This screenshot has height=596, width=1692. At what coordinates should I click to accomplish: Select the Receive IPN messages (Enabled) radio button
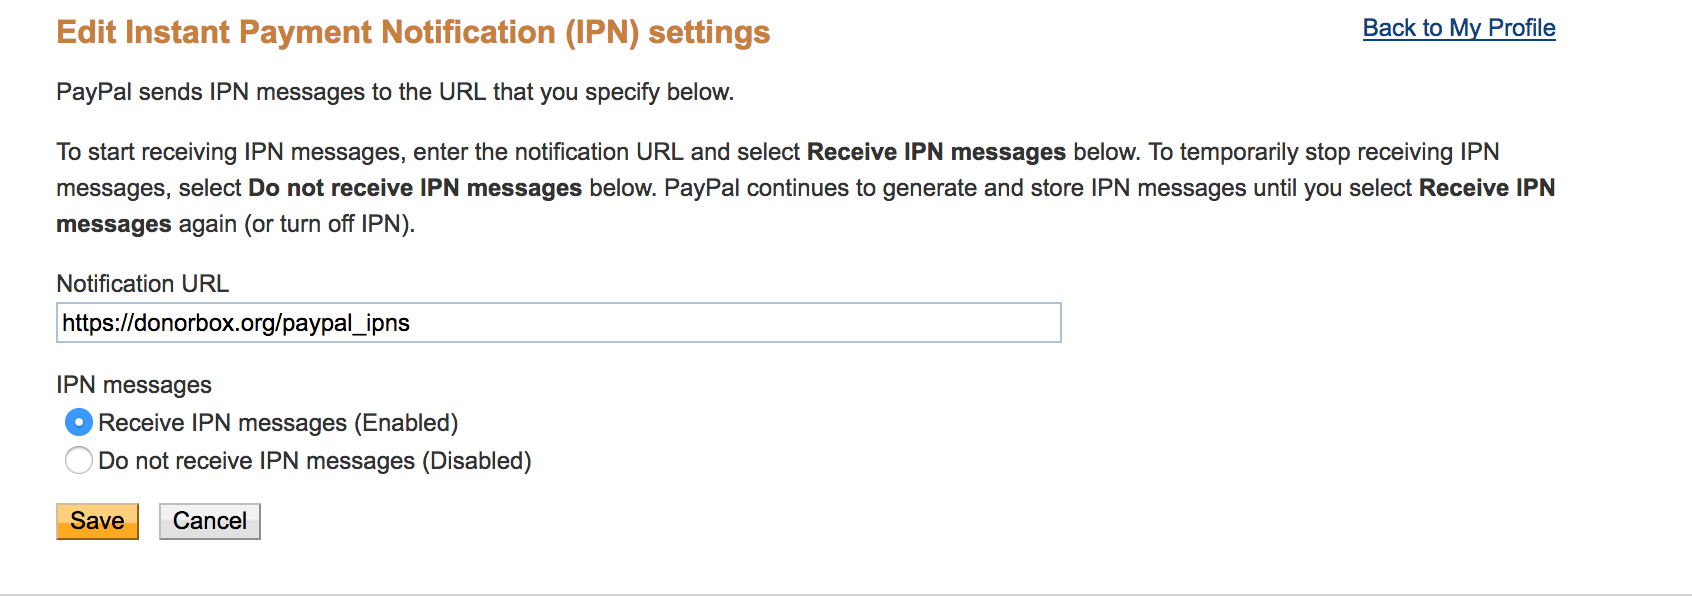[79, 423]
